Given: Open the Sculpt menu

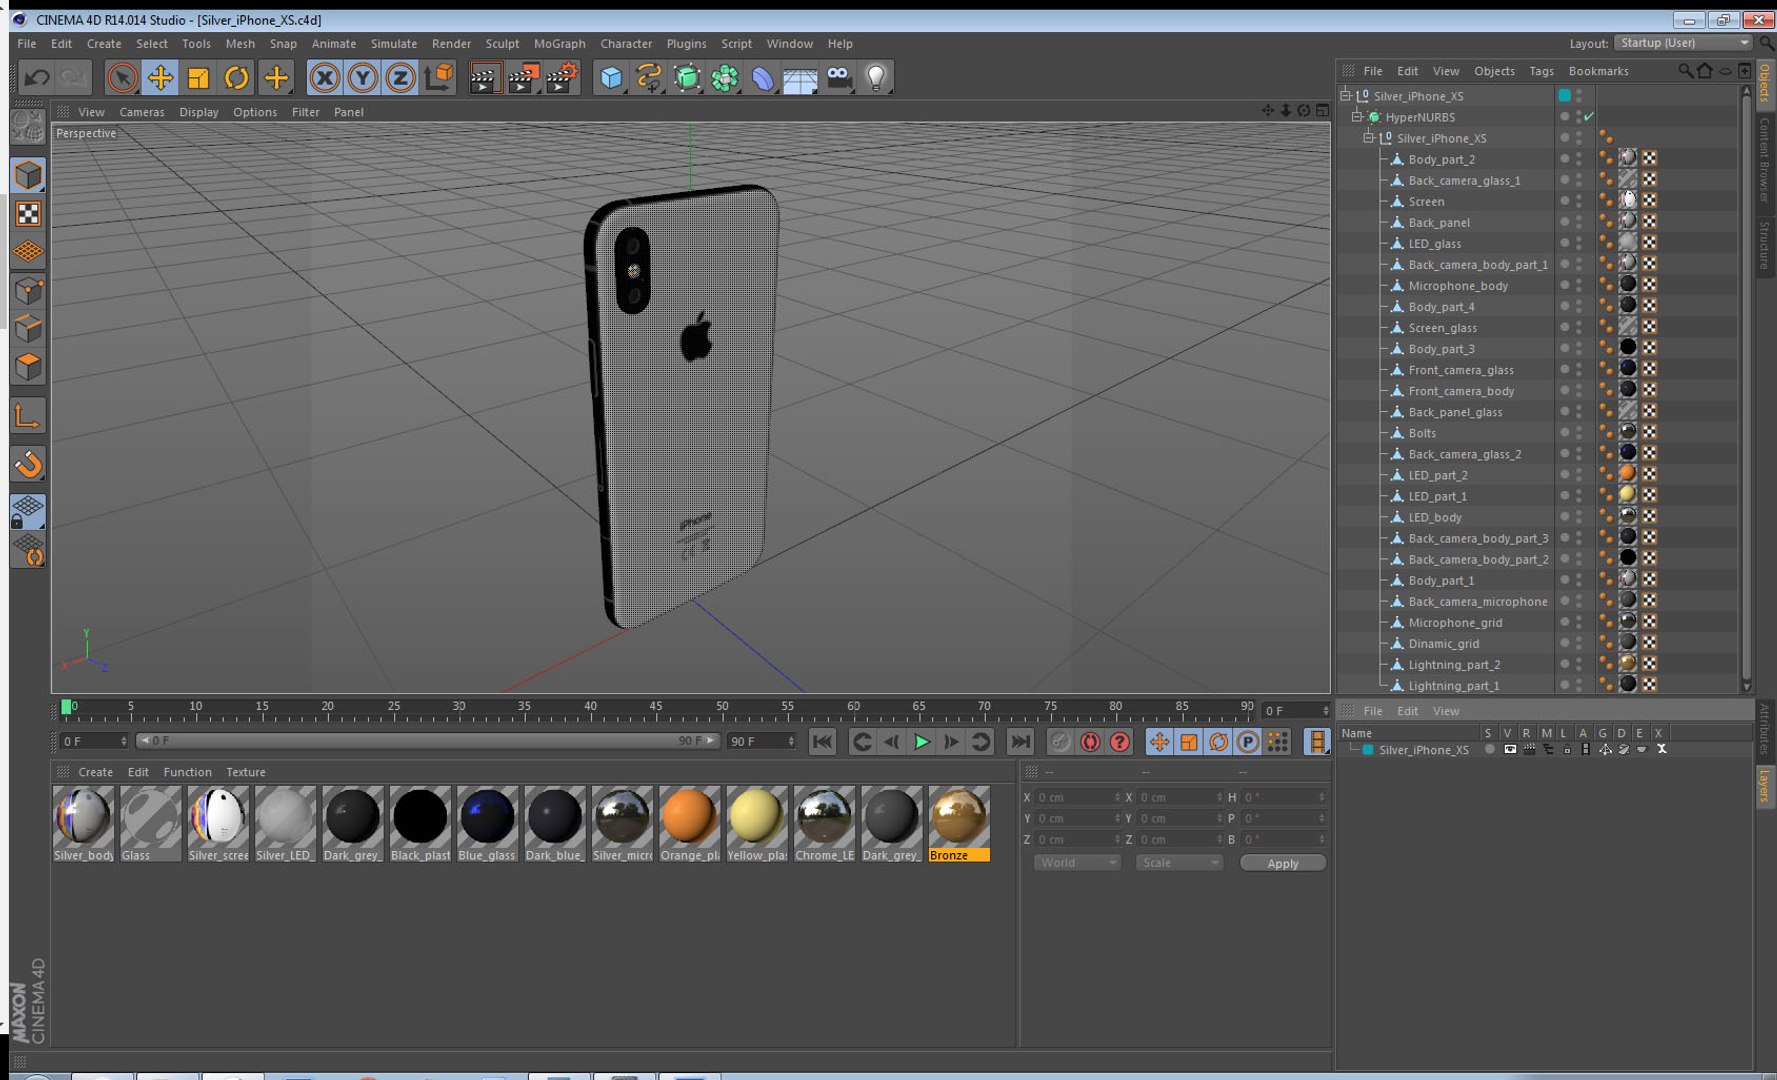Looking at the screenshot, I should 502,43.
